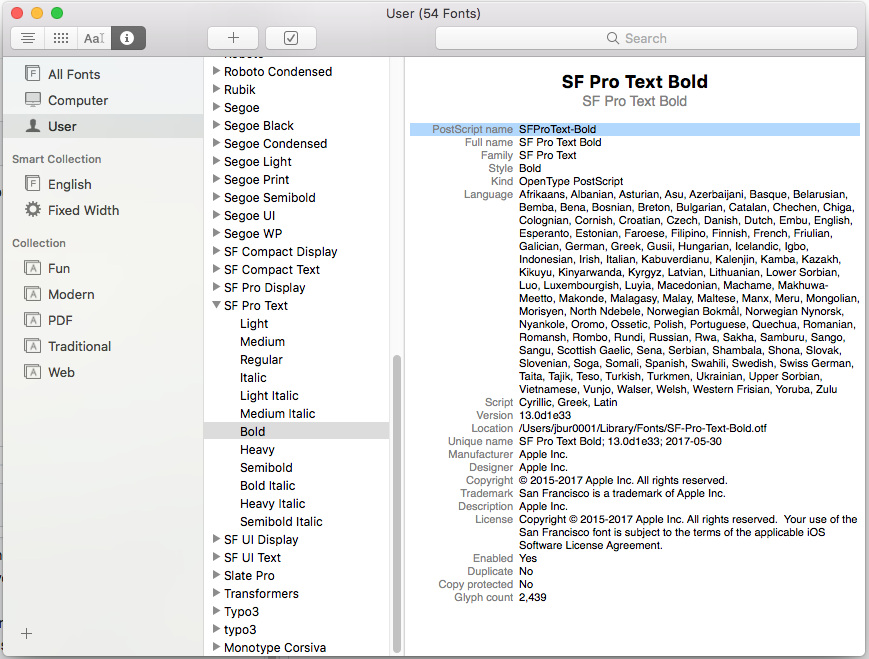Click the yellow minimize window button
Viewport: 869px width, 659px height.
(37, 13)
